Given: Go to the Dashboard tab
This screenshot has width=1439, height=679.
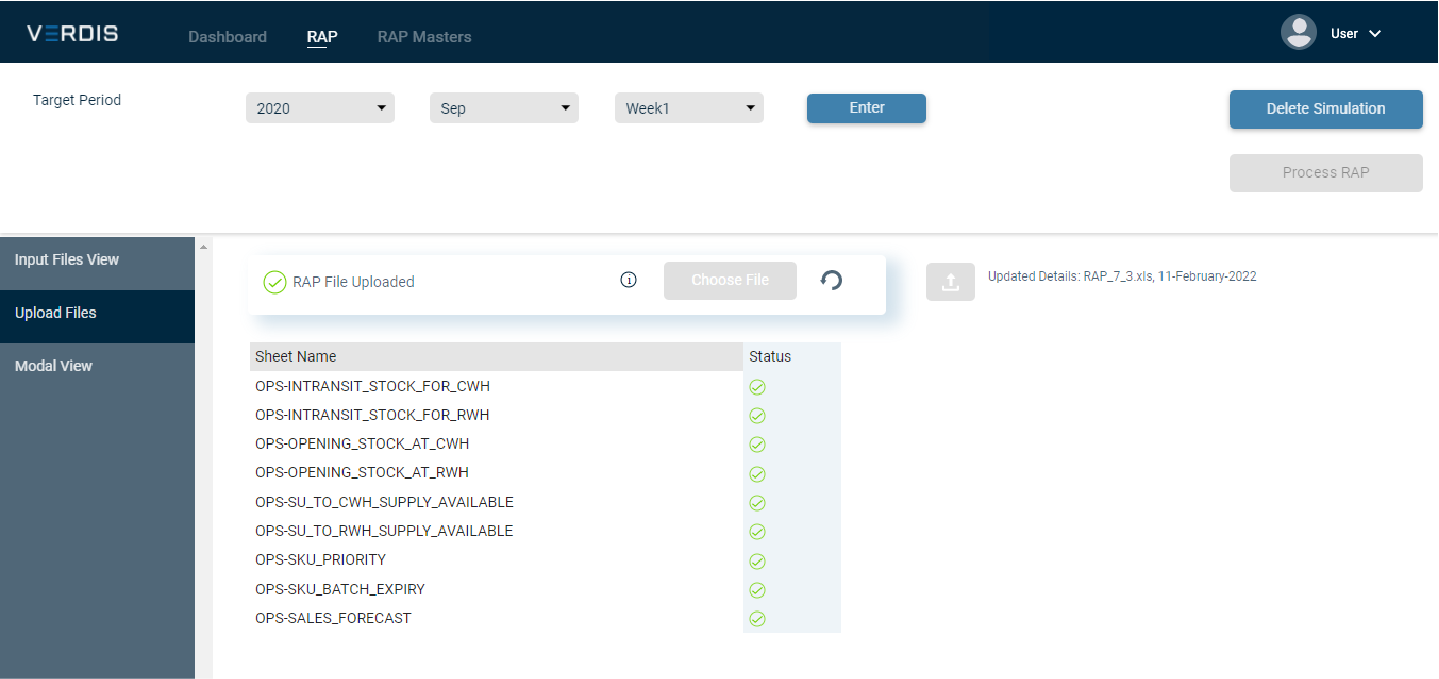Looking at the screenshot, I should (227, 37).
